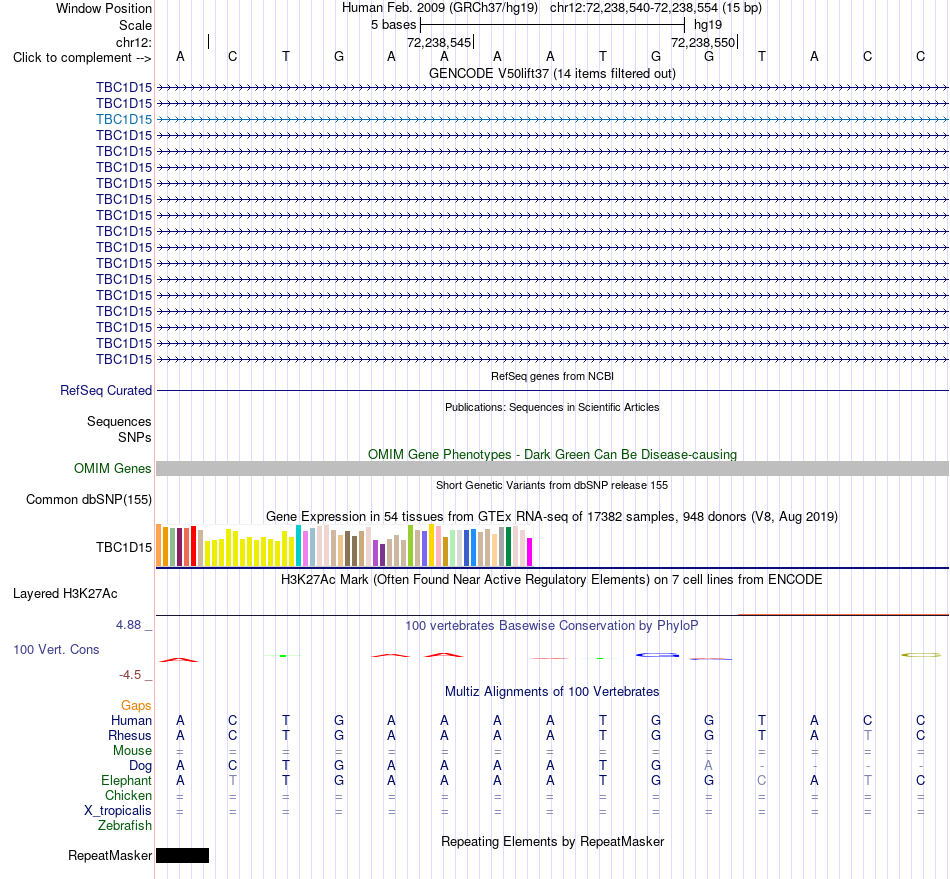Click the Scale label
The width and height of the screenshot is (950, 879).
(135, 25)
